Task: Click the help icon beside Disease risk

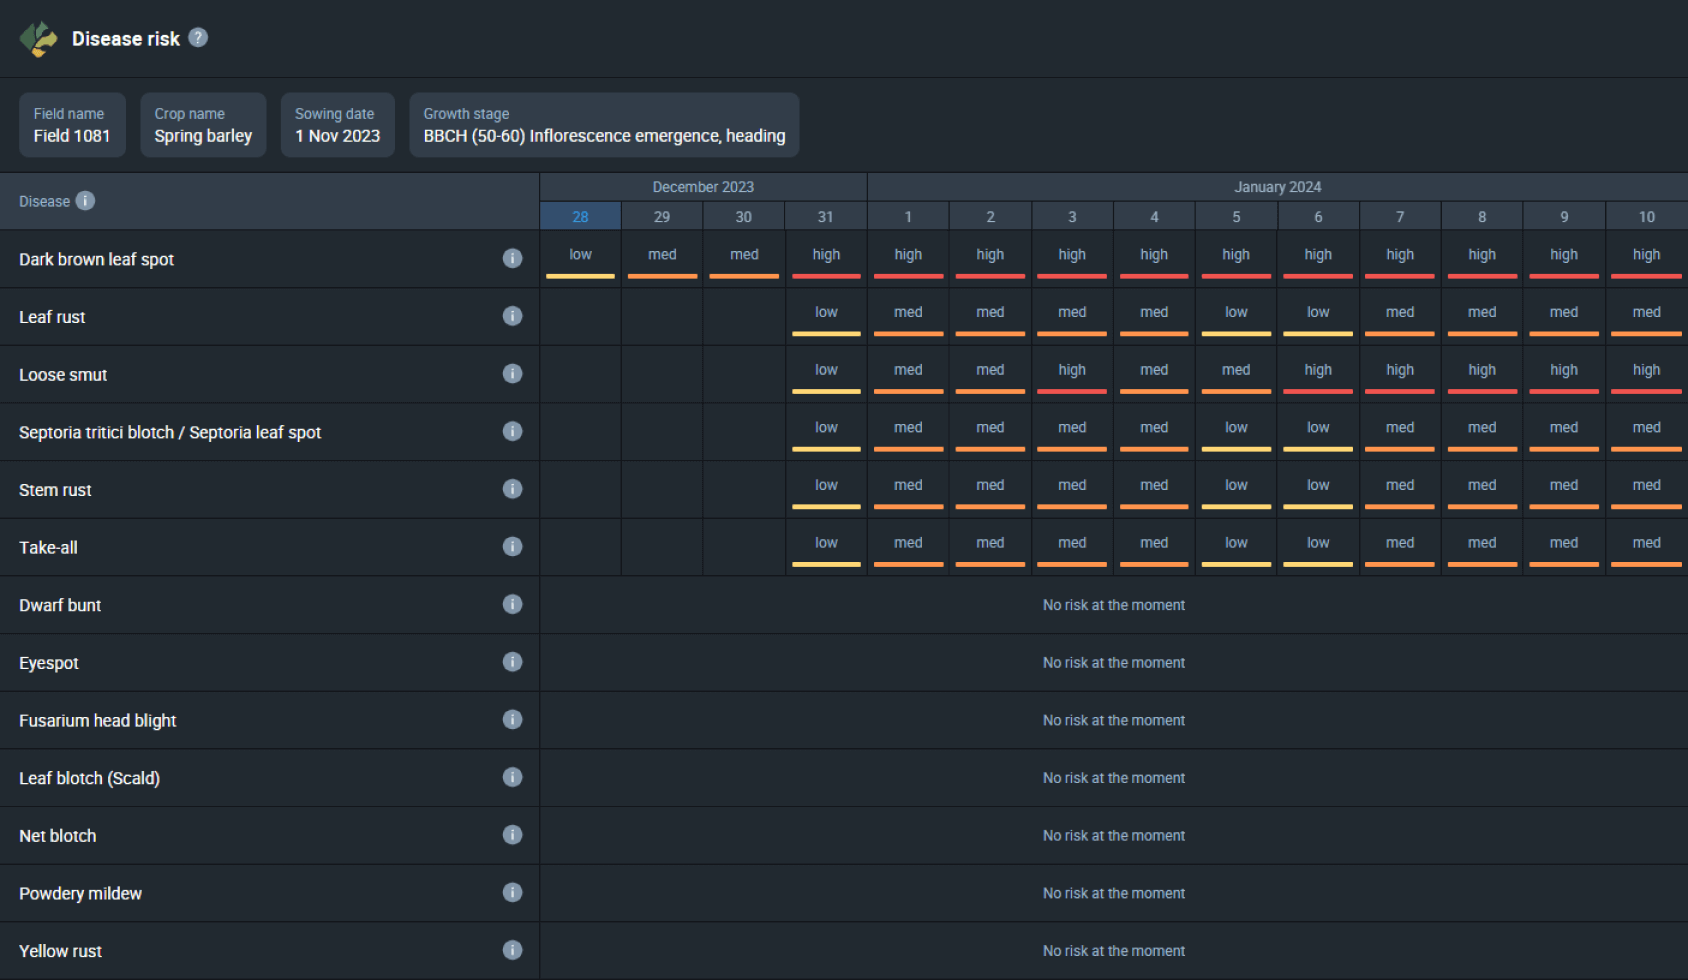Action: click(198, 38)
